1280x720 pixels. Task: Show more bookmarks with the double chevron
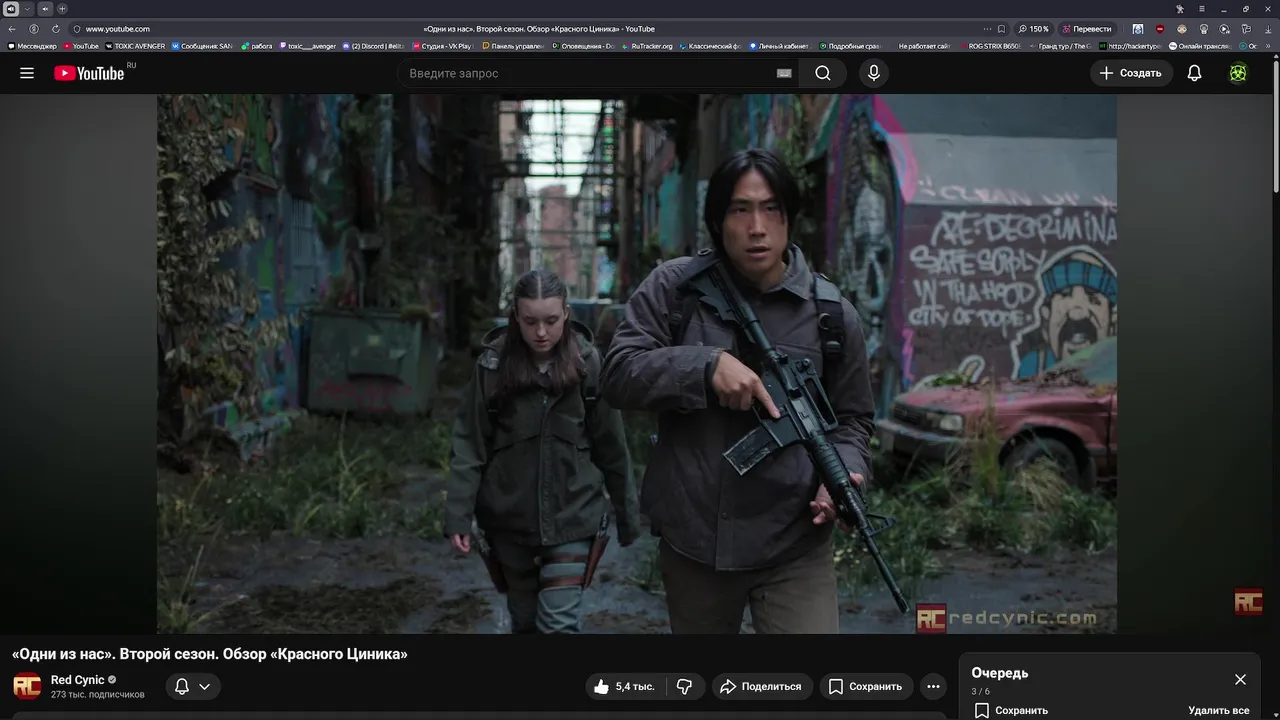1268,46
